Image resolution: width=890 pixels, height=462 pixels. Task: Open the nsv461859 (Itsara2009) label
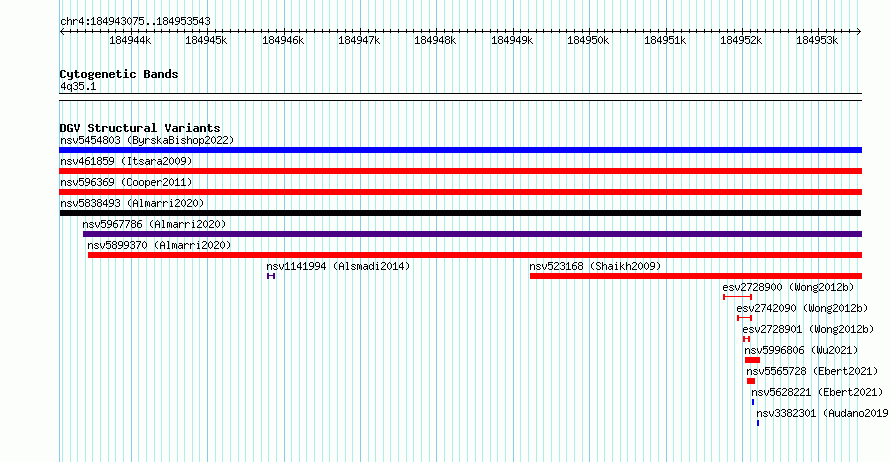click(x=126, y=161)
